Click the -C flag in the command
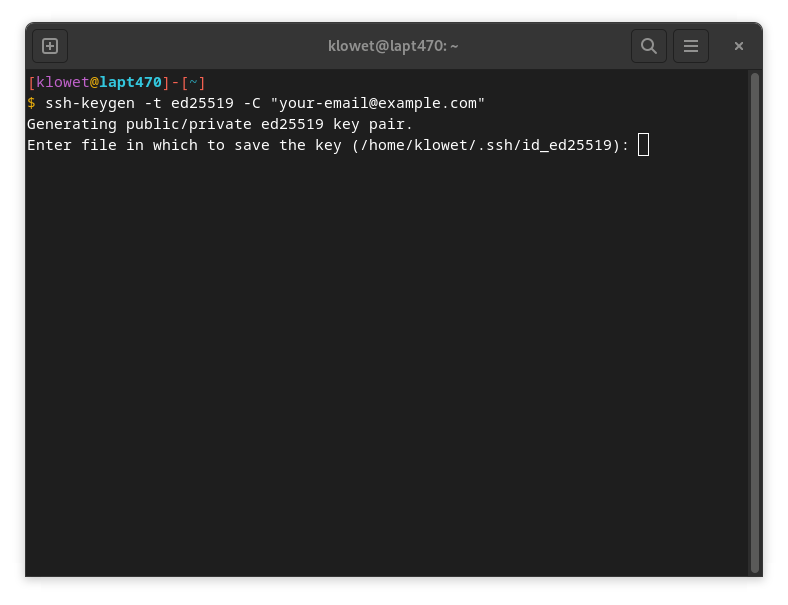This screenshot has width=788, height=605. [x=252, y=103]
